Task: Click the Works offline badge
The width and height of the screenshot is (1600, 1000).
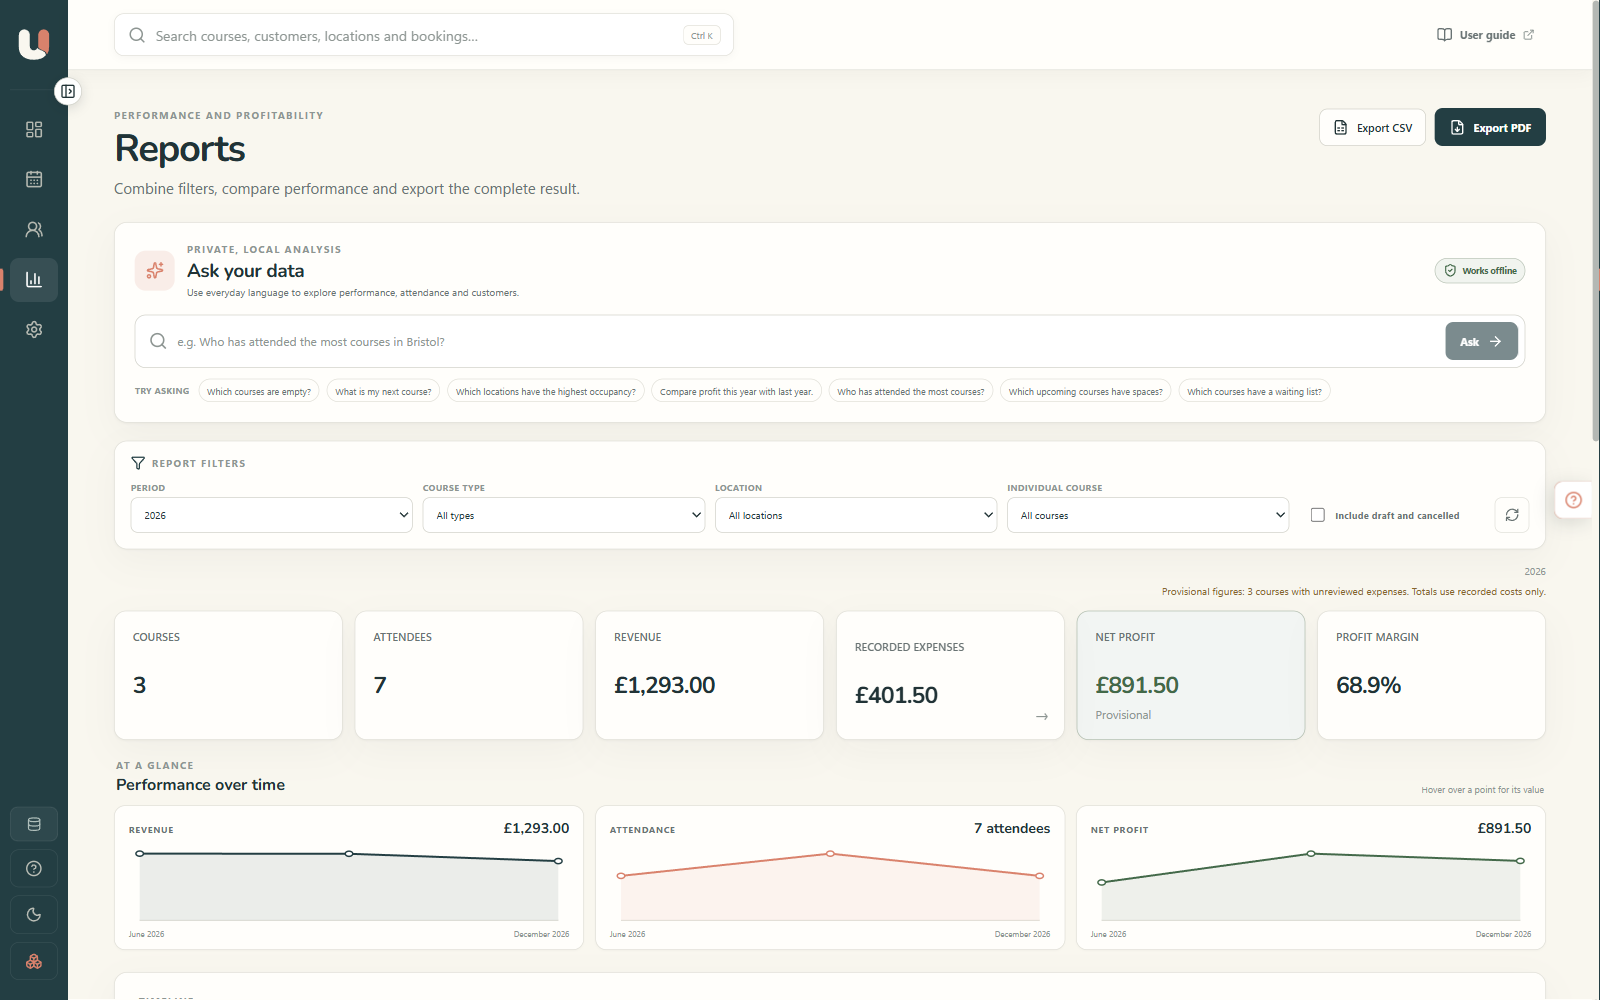Action: pos(1480,271)
